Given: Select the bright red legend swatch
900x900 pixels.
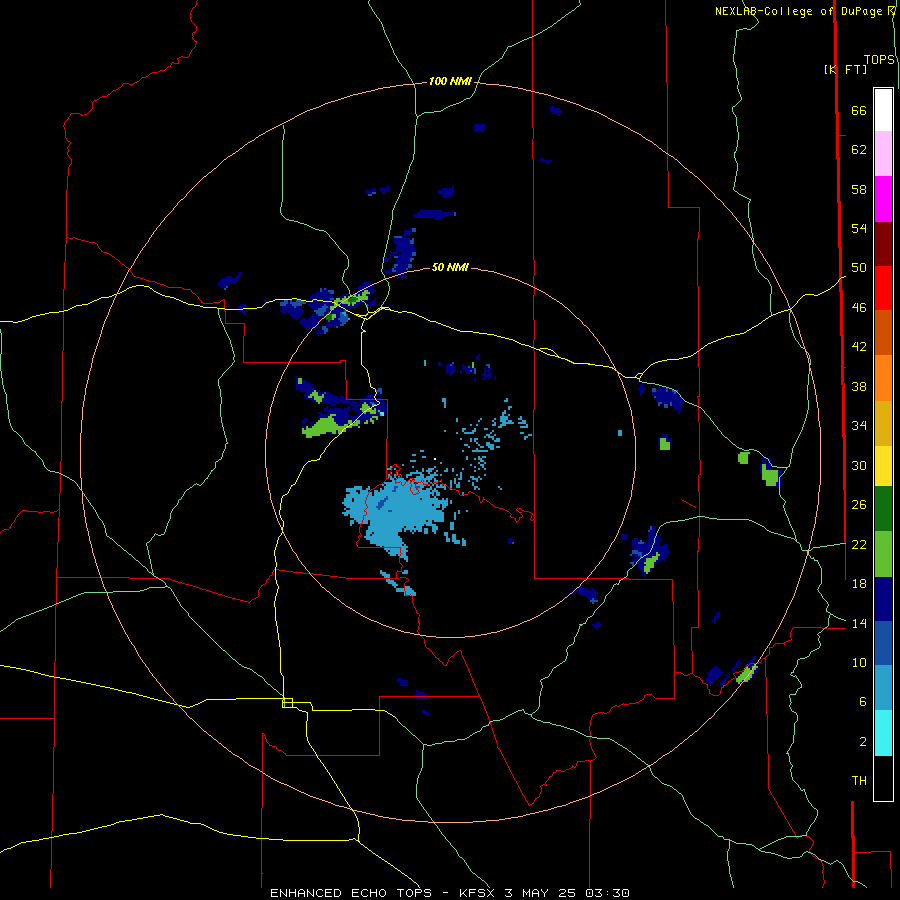Looking at the screenshot, I should (883, 288).
